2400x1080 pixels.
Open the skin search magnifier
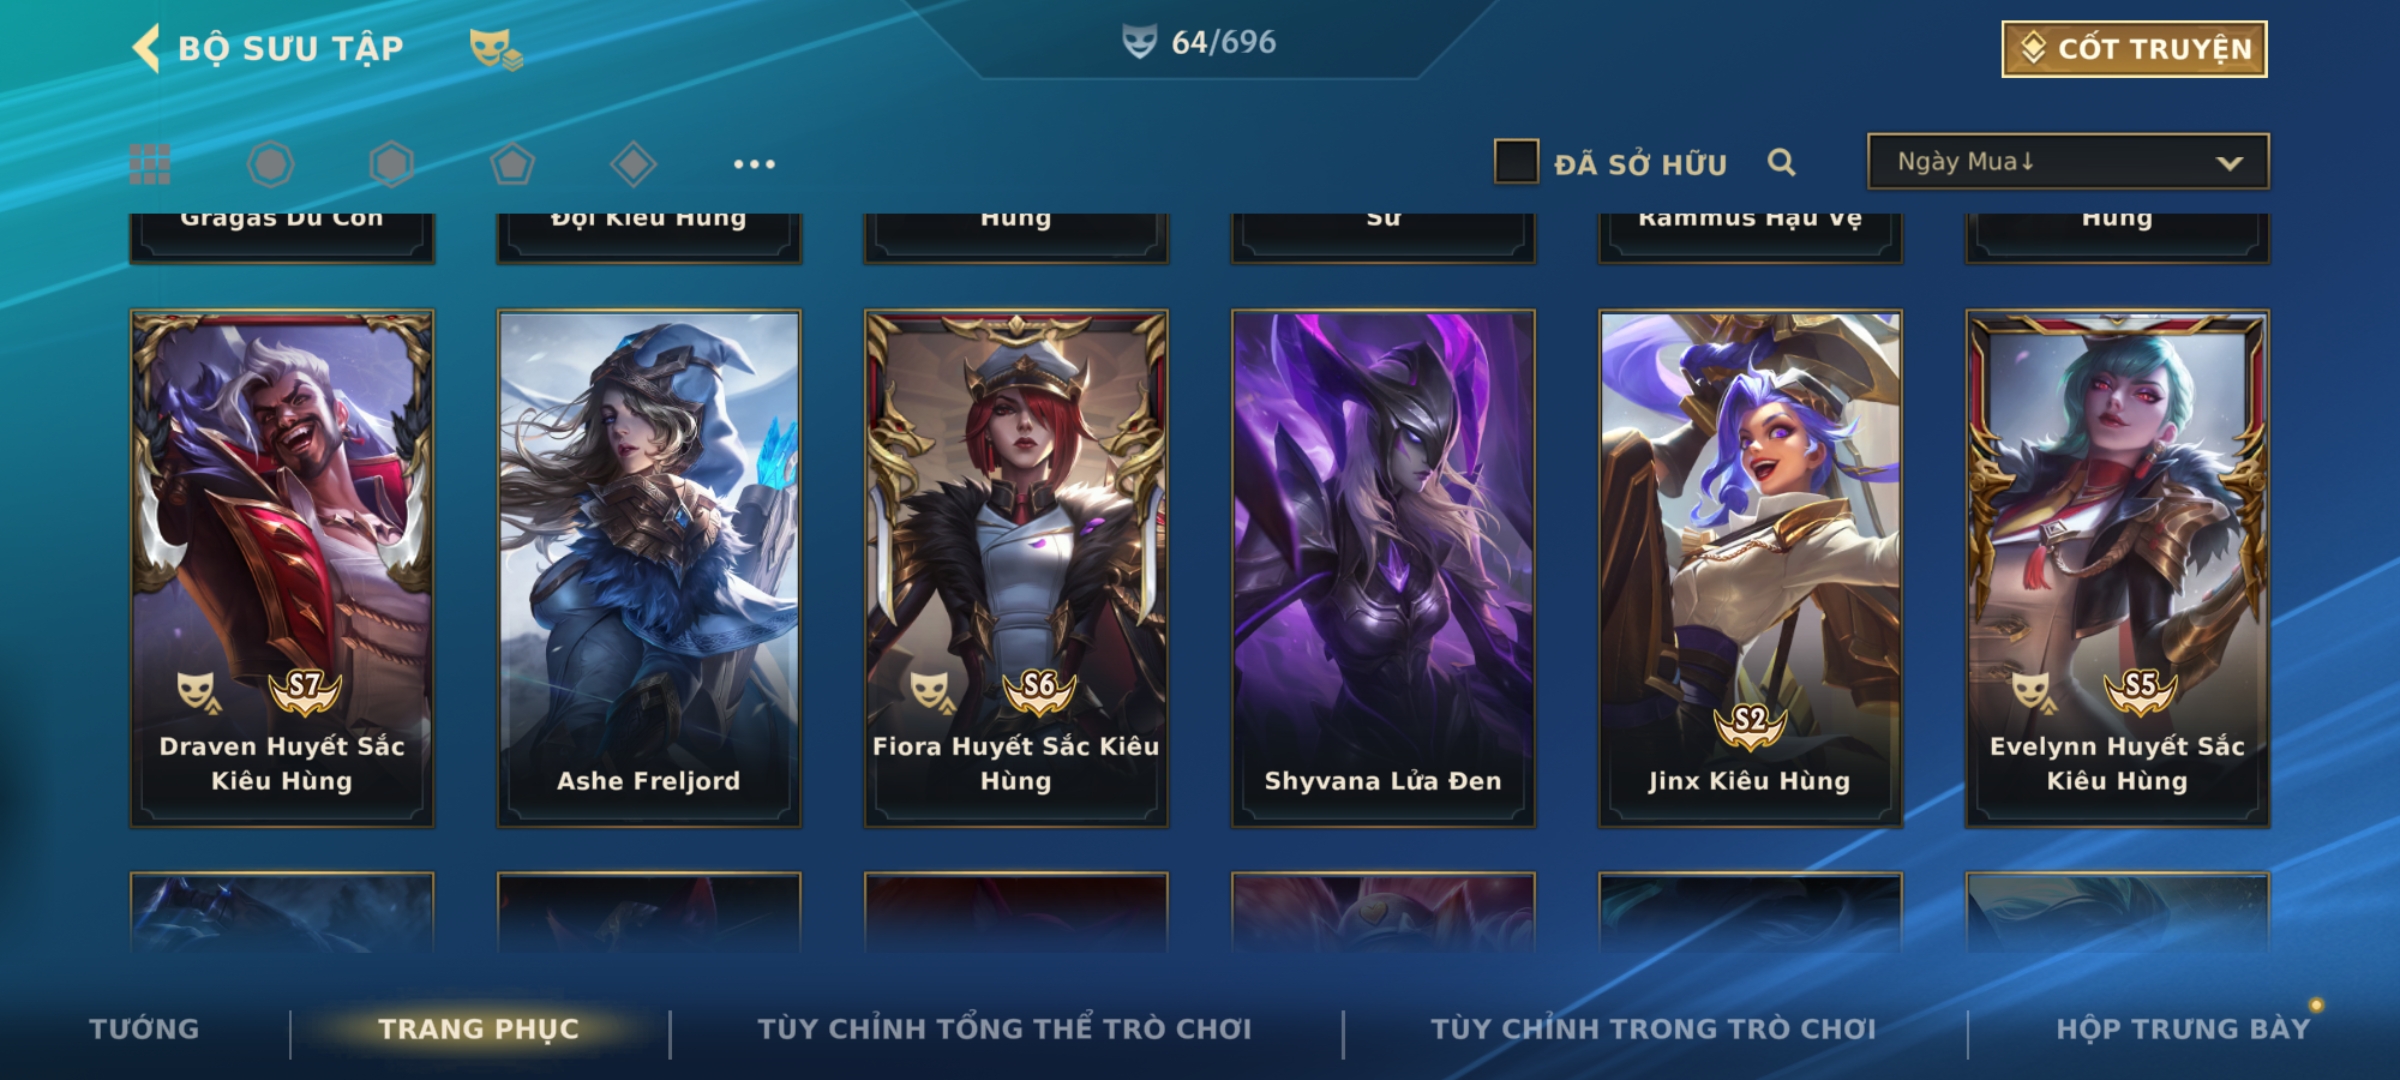[x=1781, y=162]
